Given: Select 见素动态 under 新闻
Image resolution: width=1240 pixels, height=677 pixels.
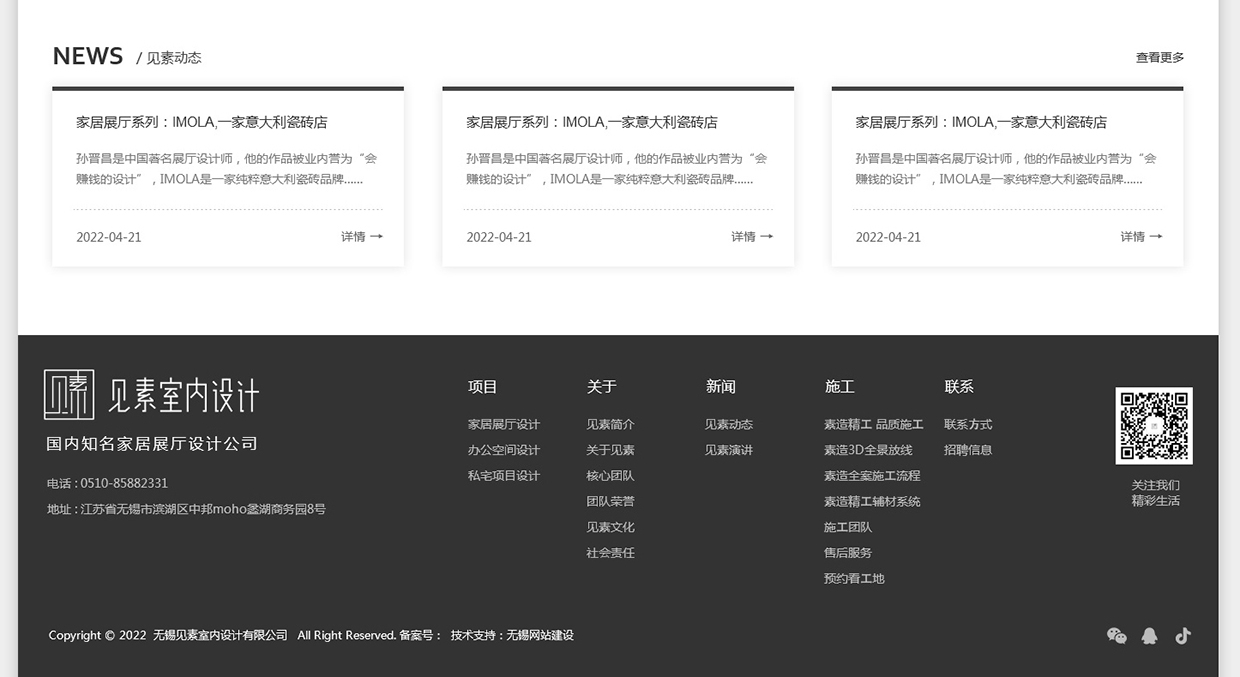Looking at the screenshot, I should pos(728,425).
